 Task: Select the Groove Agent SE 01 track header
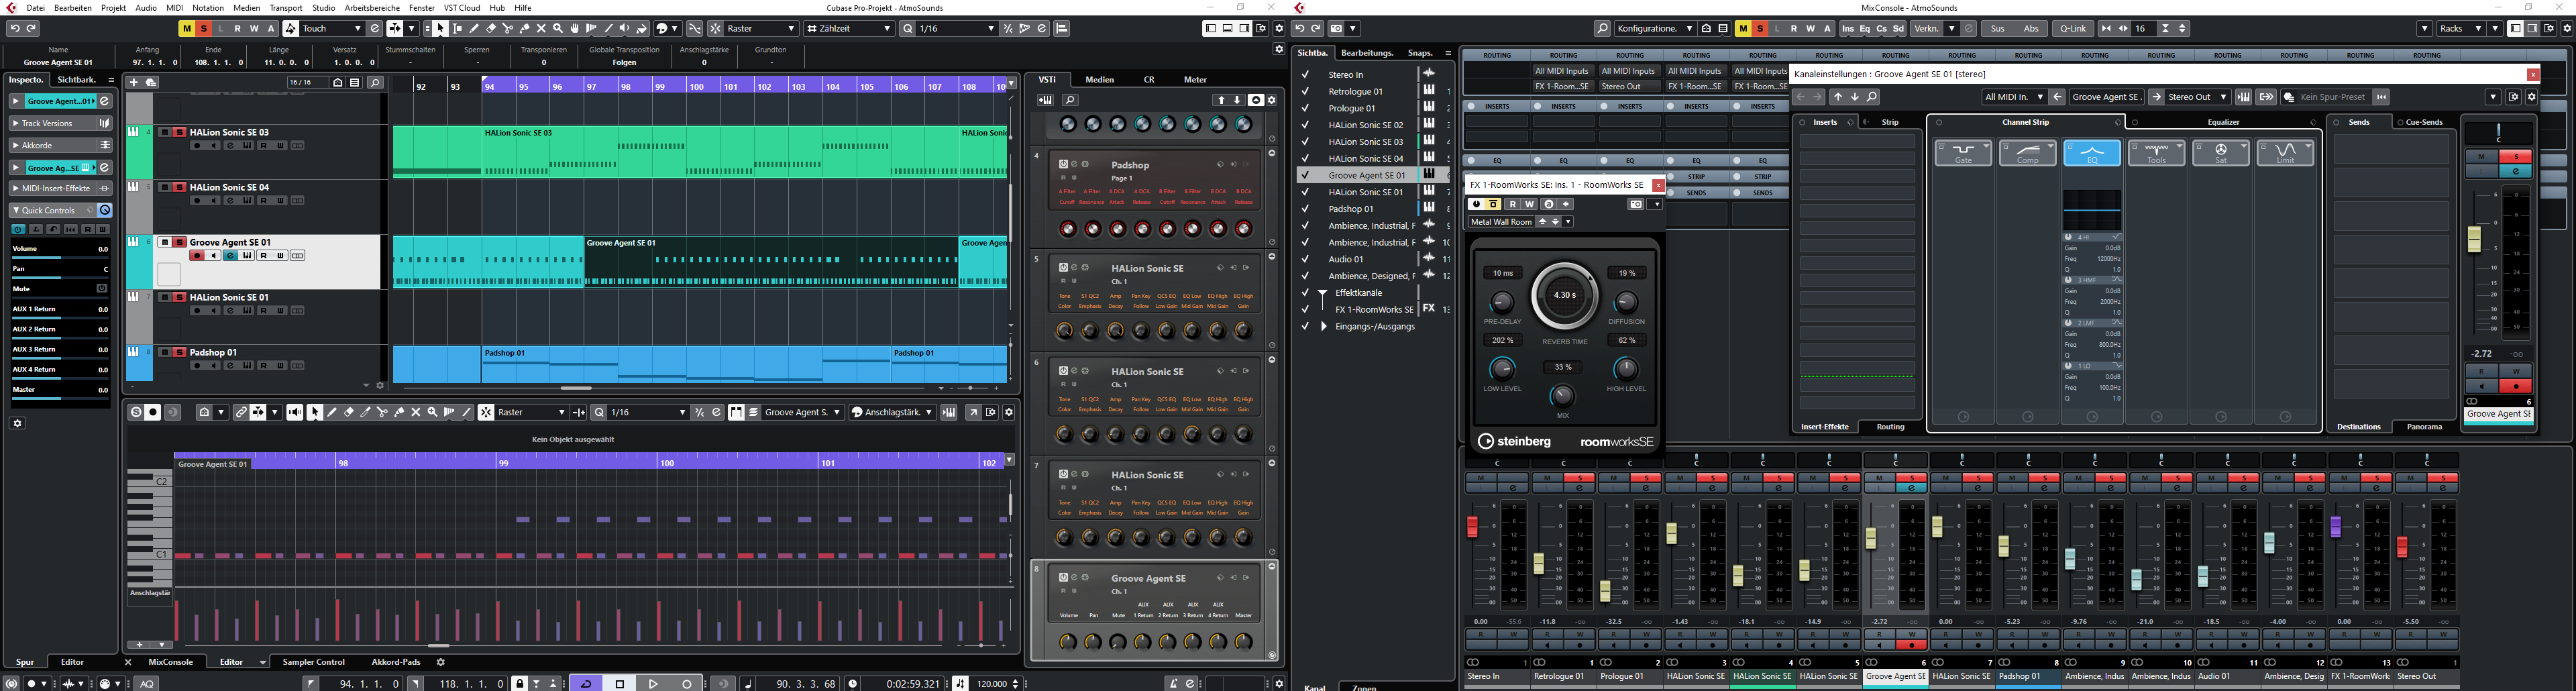[x=268, y=262]
